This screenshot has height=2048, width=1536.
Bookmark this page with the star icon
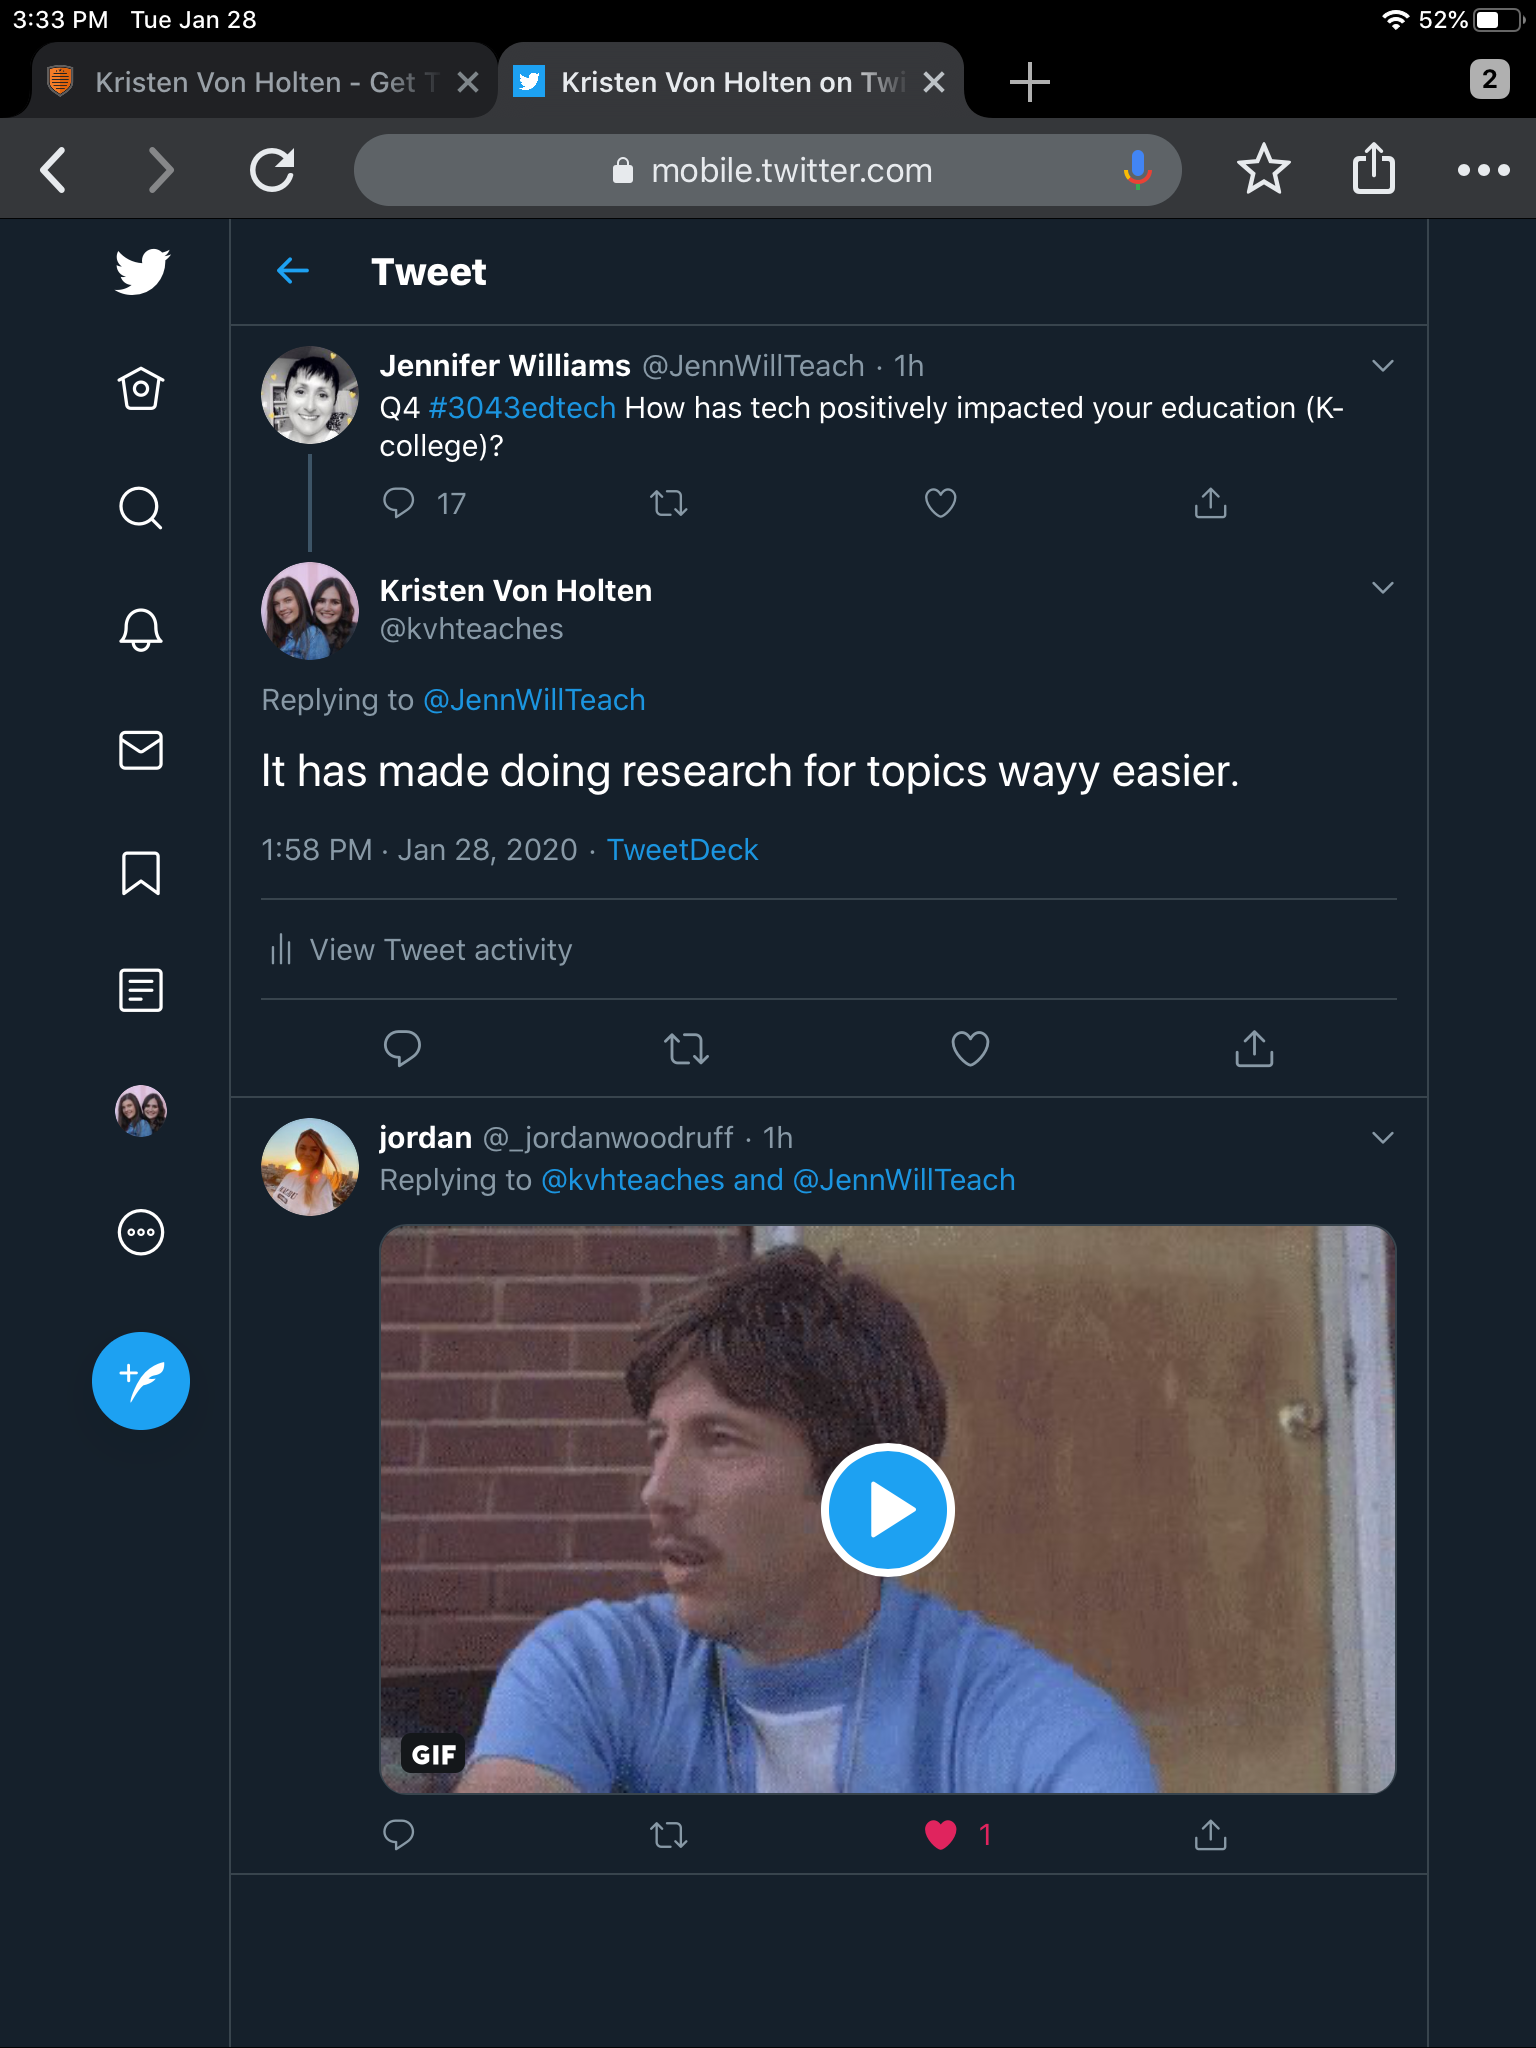[1263, 169]
